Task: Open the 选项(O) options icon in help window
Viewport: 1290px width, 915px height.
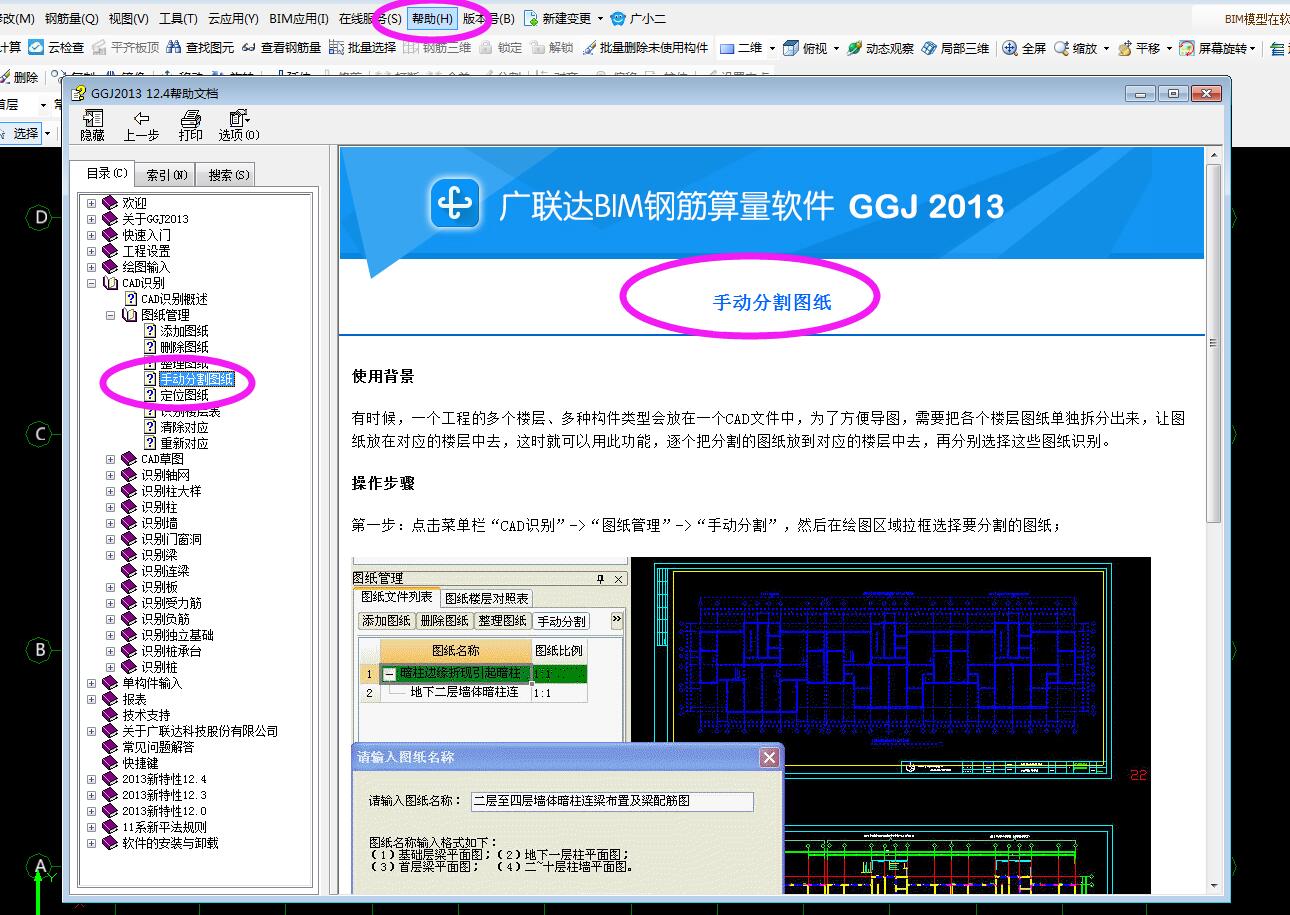Action: [239, 118]
